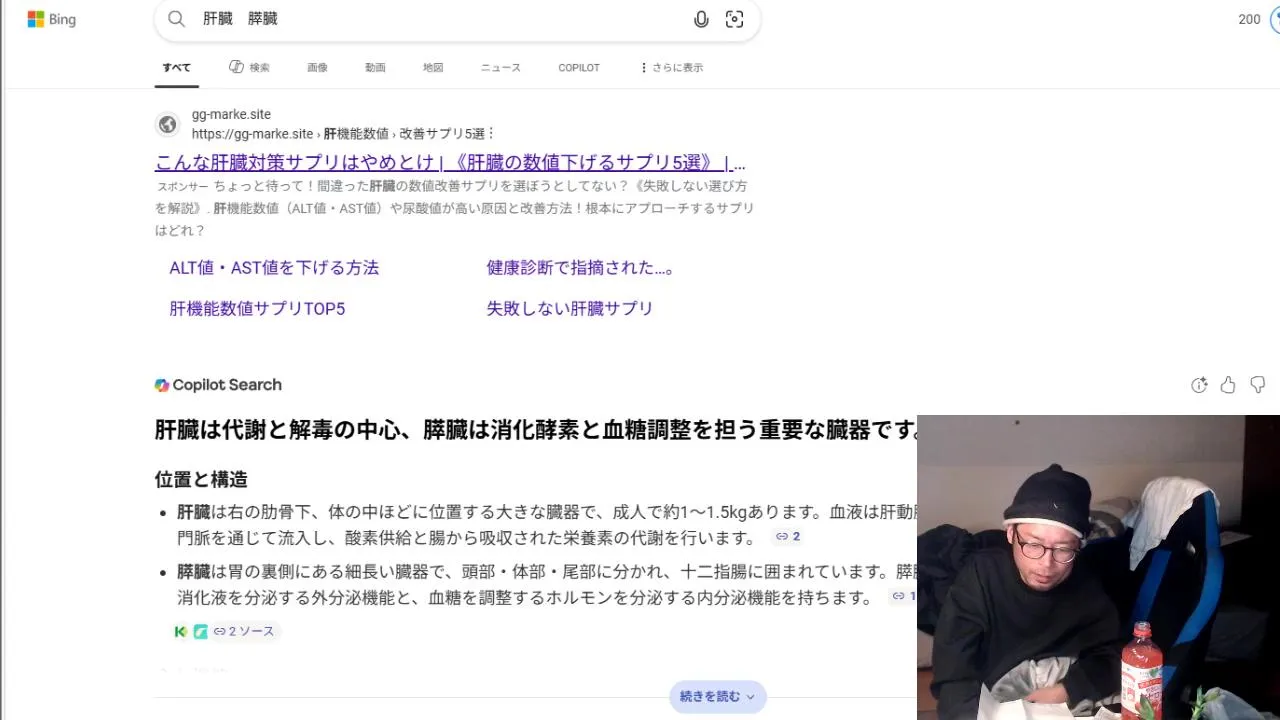The image size is (1280, 720).
Task: Start voice search with microphone icon
Action: [x=701, y=19]
